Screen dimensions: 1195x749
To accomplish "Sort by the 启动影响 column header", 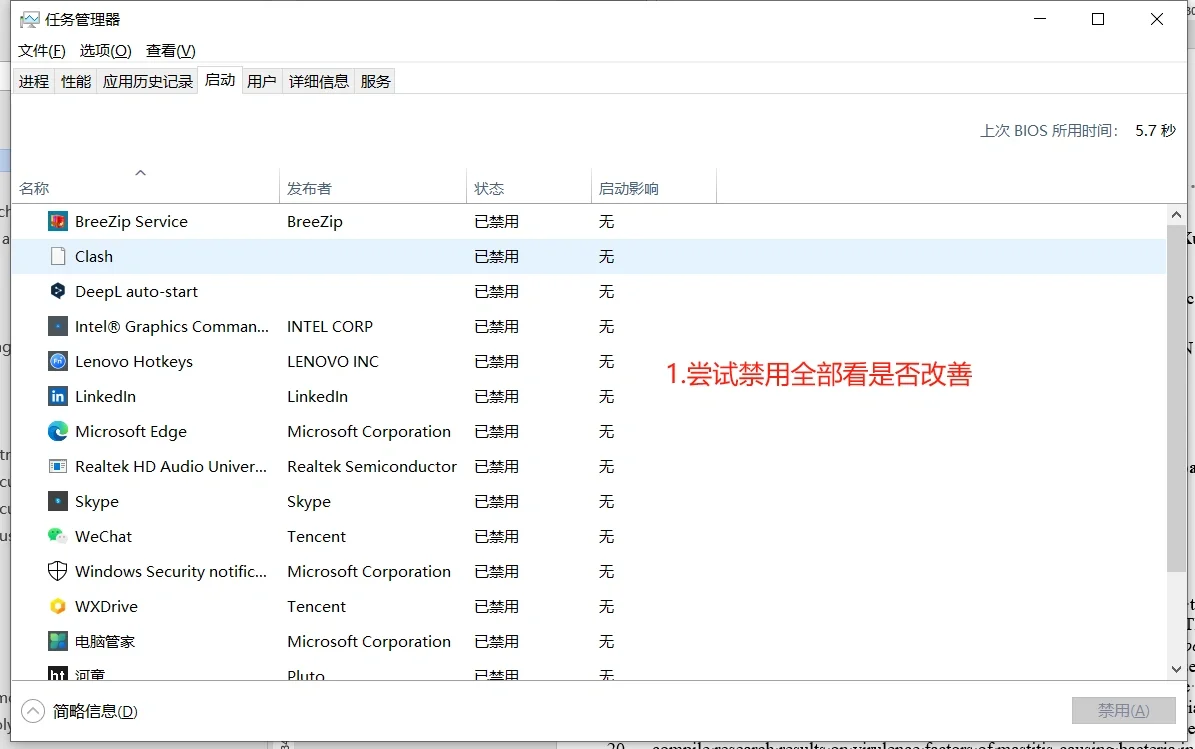I will point(654,188).
